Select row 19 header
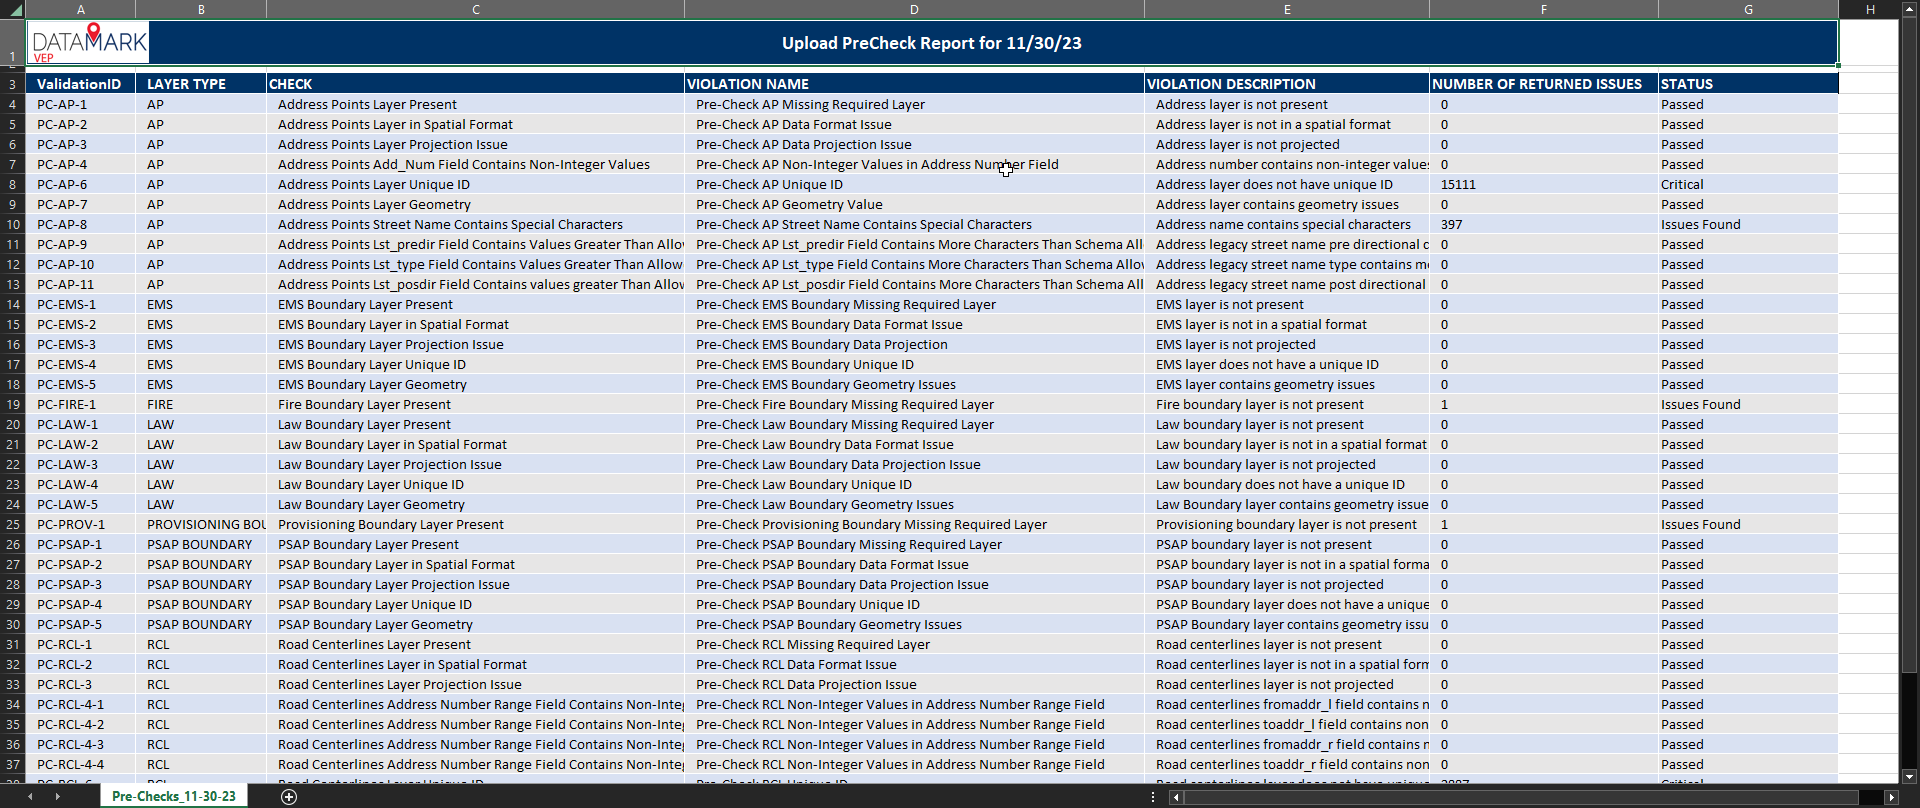This screenshot has height=808, width=1920. (x=13, y=404)
